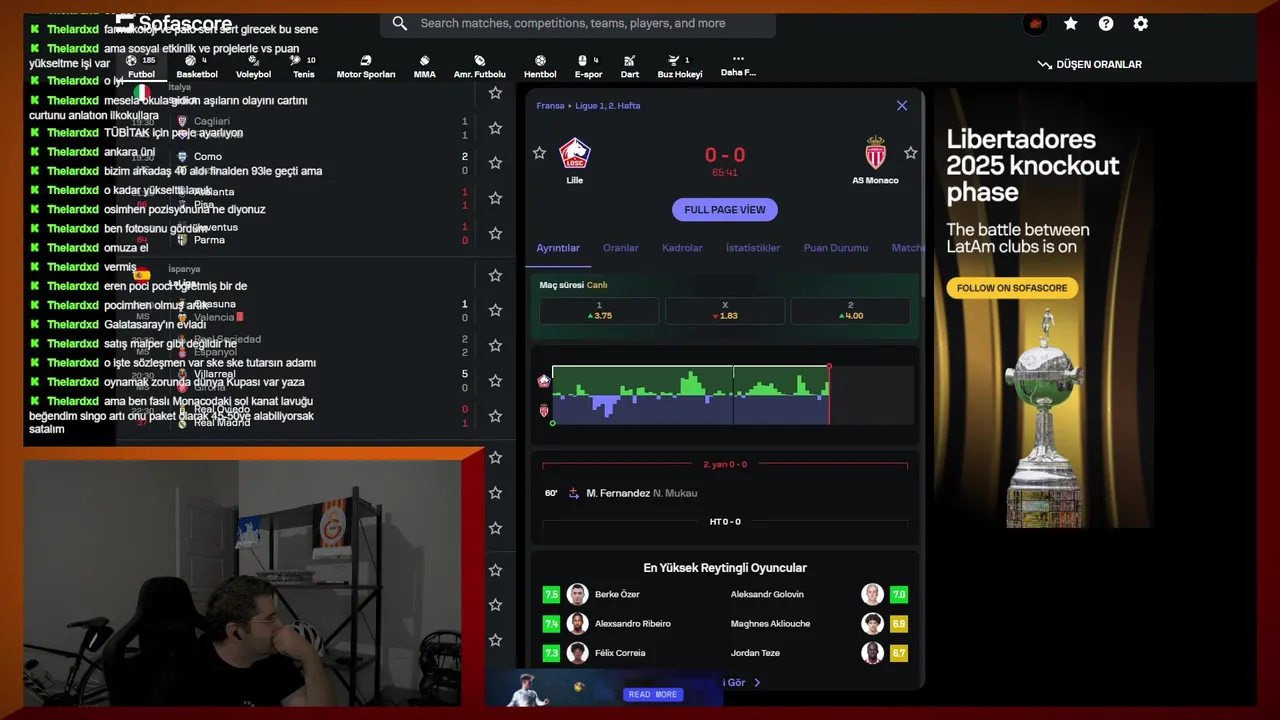Open the MMA category

tap(424, 67)
